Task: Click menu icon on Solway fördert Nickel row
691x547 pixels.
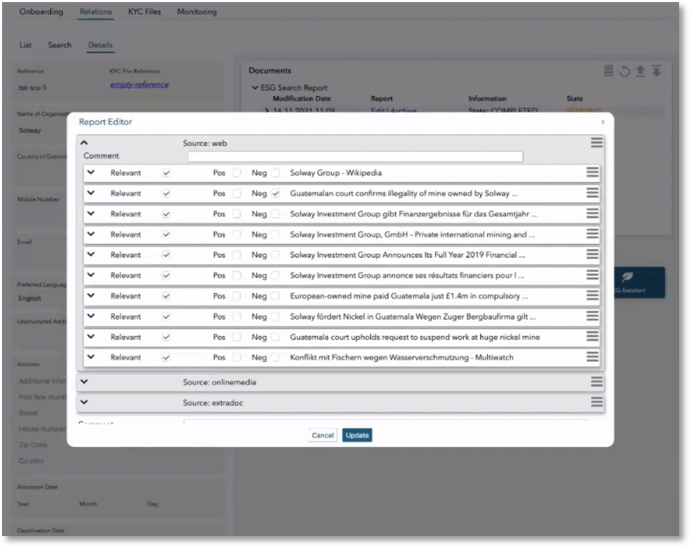Action: pyautogui.click(x=592, y=316)
